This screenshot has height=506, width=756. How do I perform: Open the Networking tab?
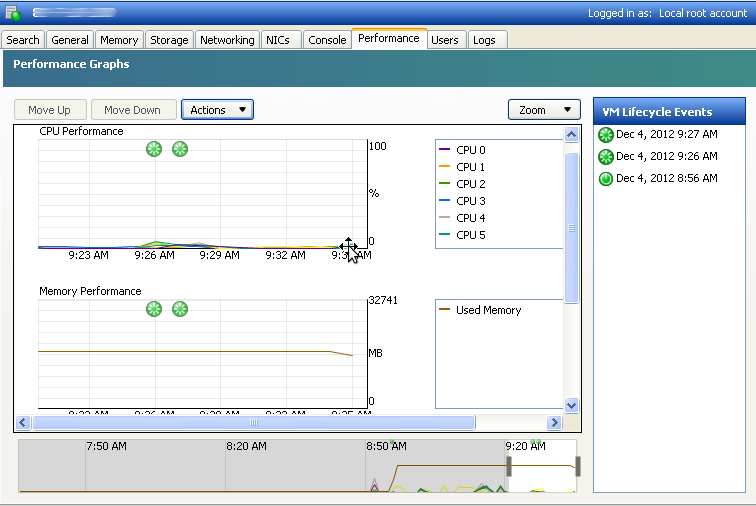[x=227, y=40]
